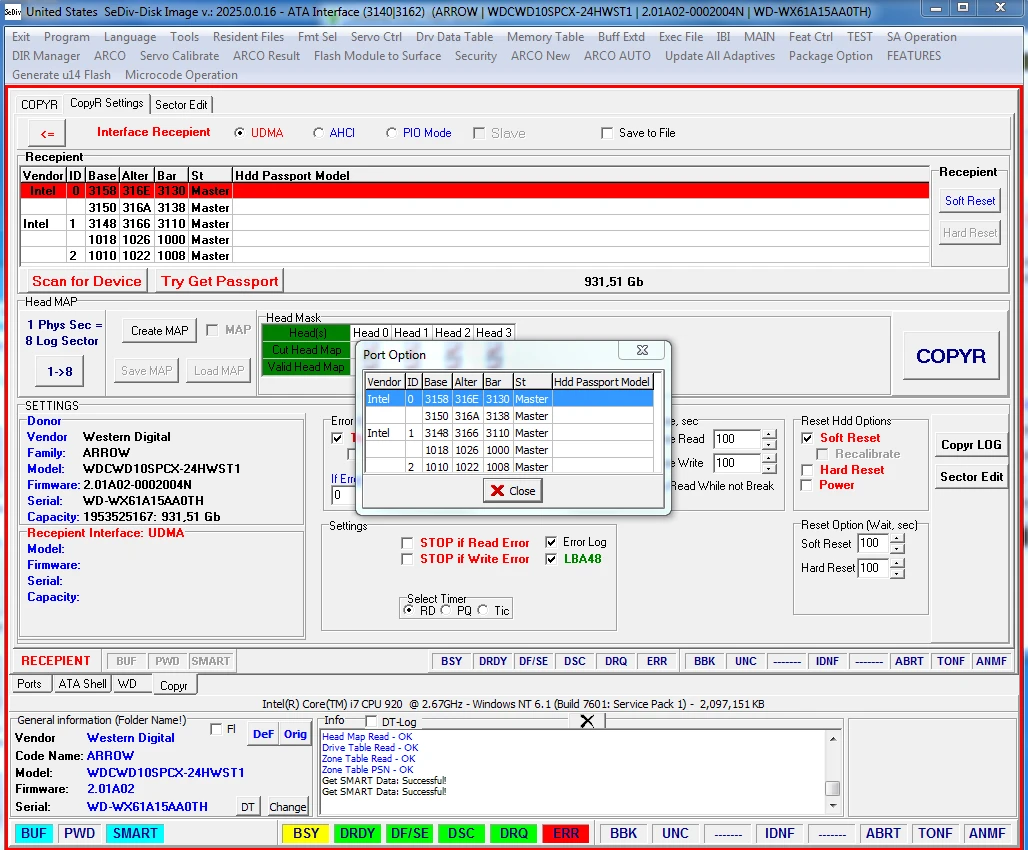
Task: Select the 3150 316A 3138 row in Port Option
Action: (509, 416)
